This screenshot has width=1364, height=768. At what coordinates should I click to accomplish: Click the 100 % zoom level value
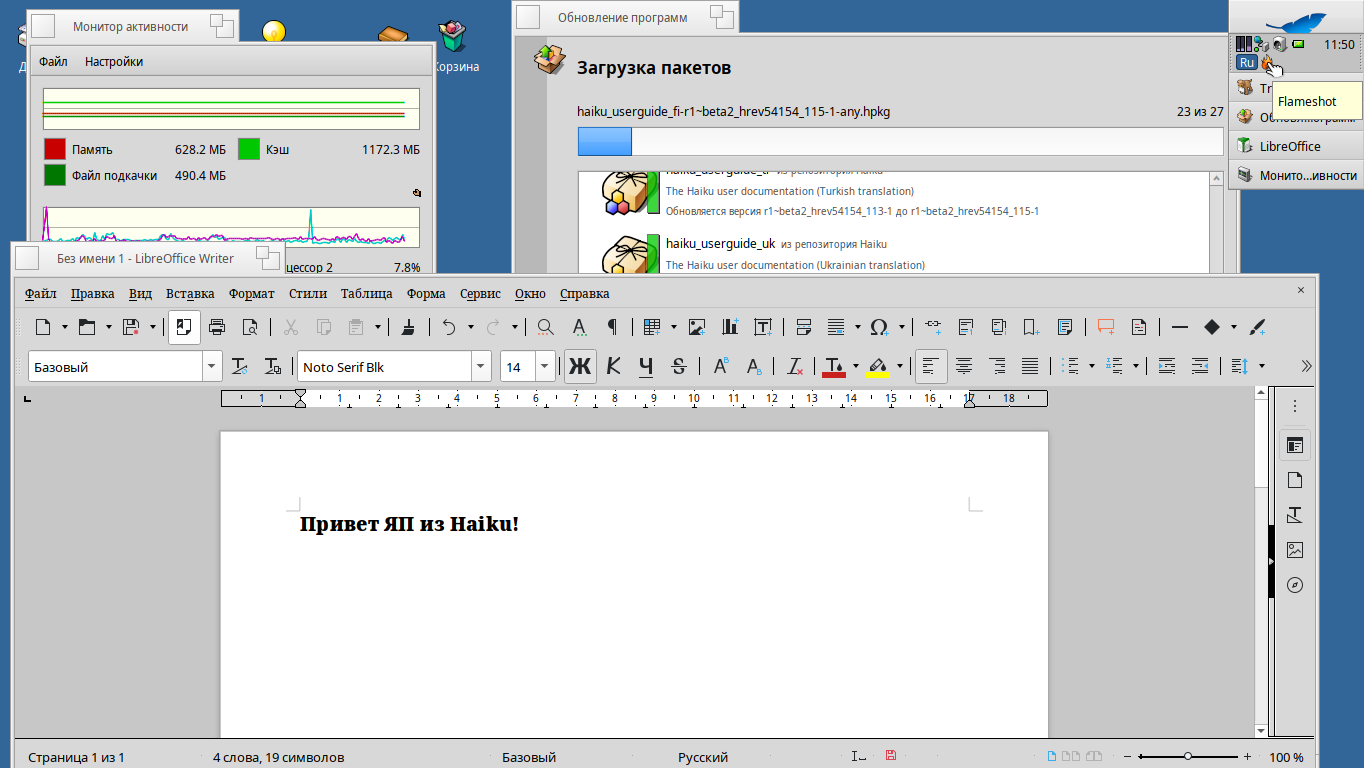(x=1287, y=758)
